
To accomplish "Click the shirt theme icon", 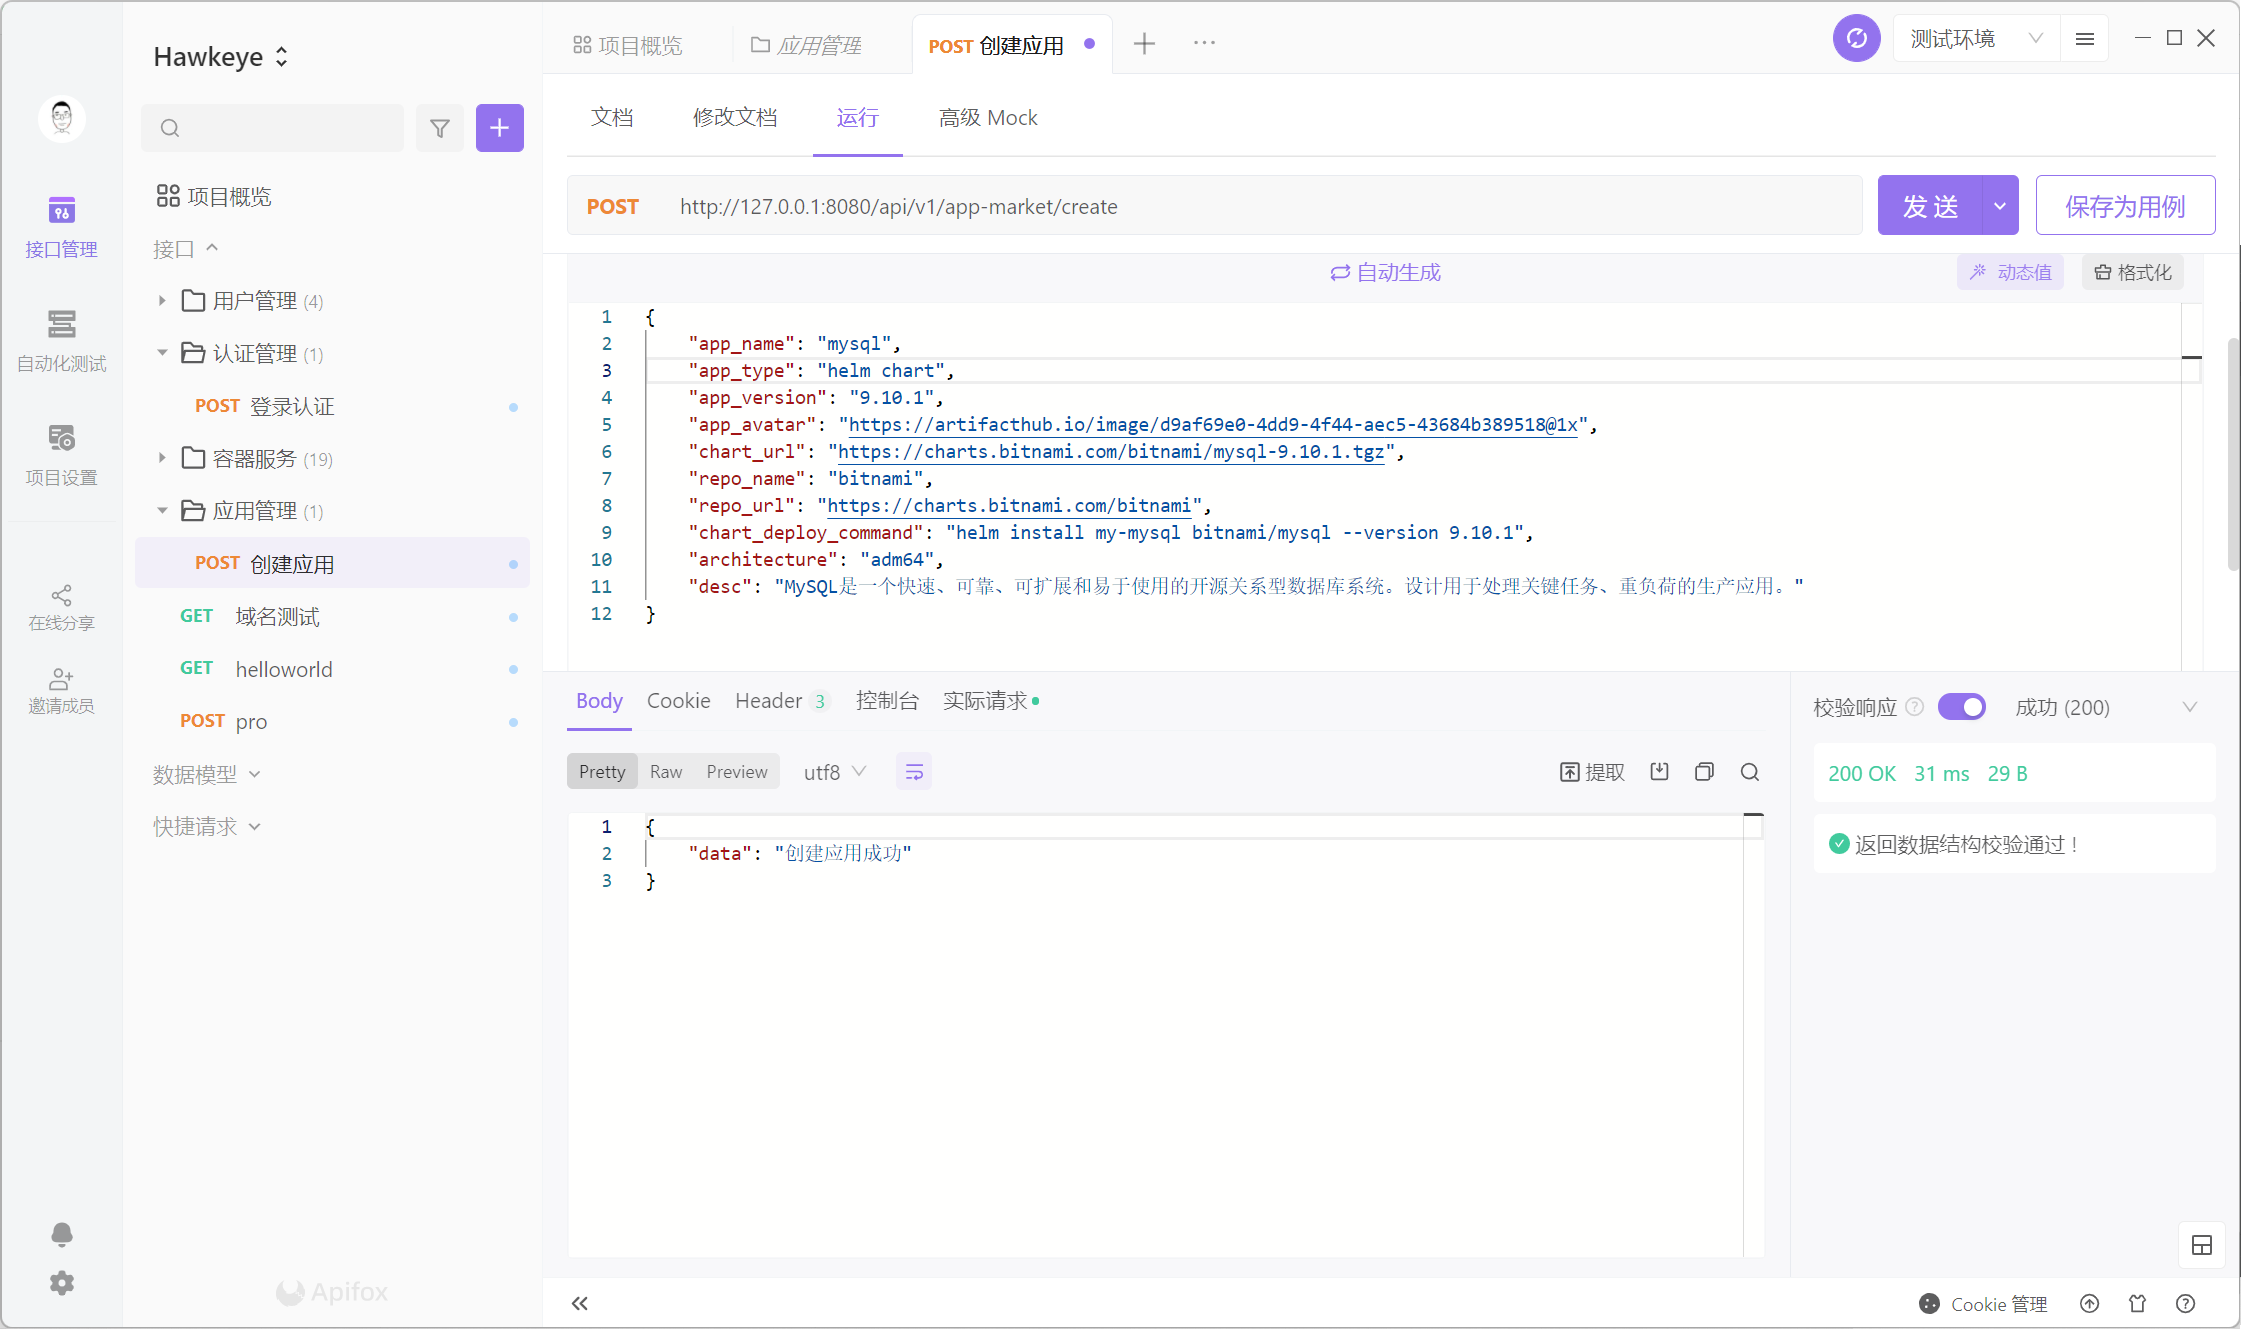I will click(x=2138, y=1303).
